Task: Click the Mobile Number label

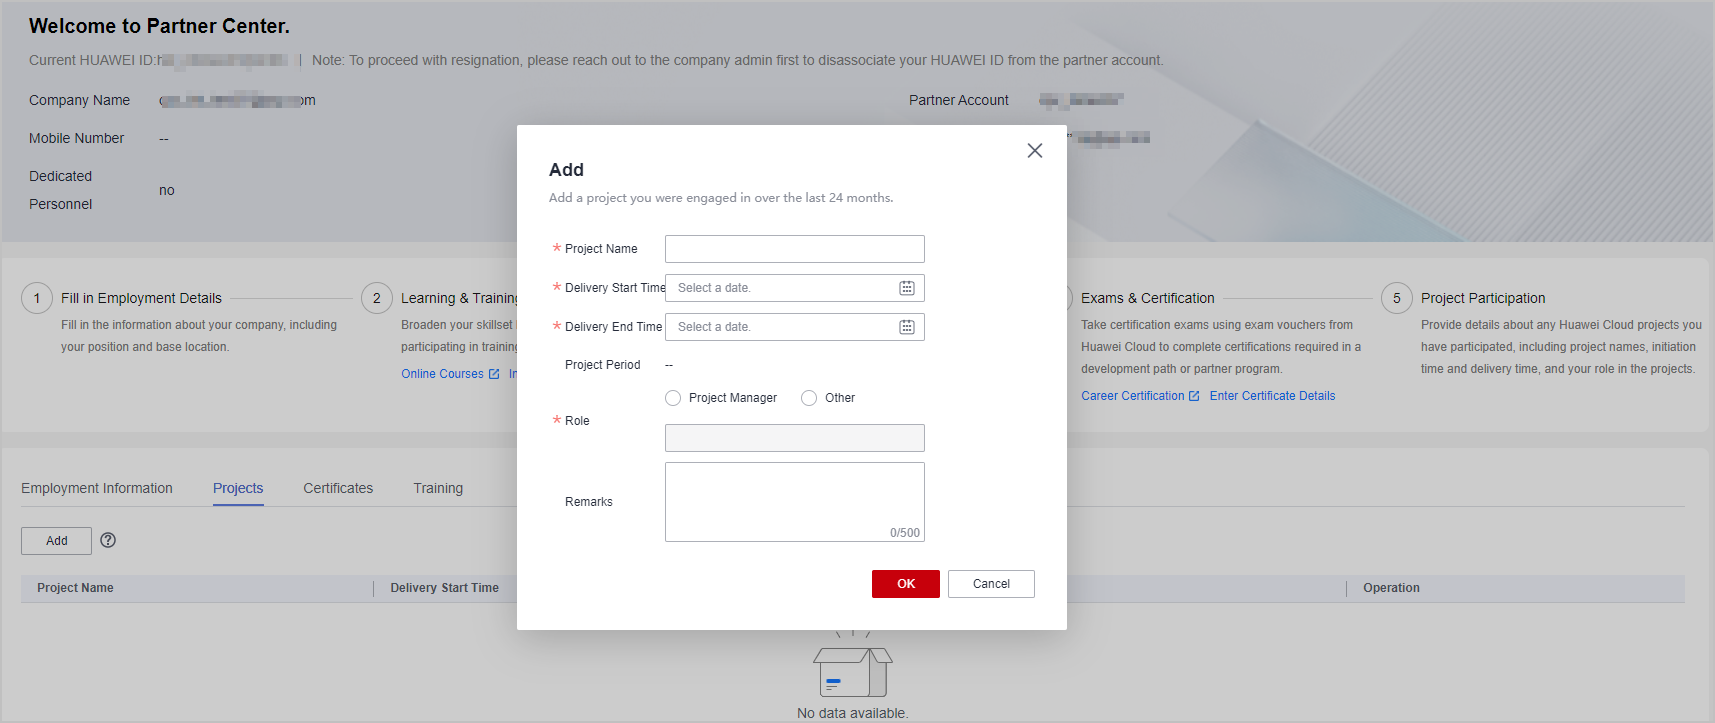Action: 76,138
